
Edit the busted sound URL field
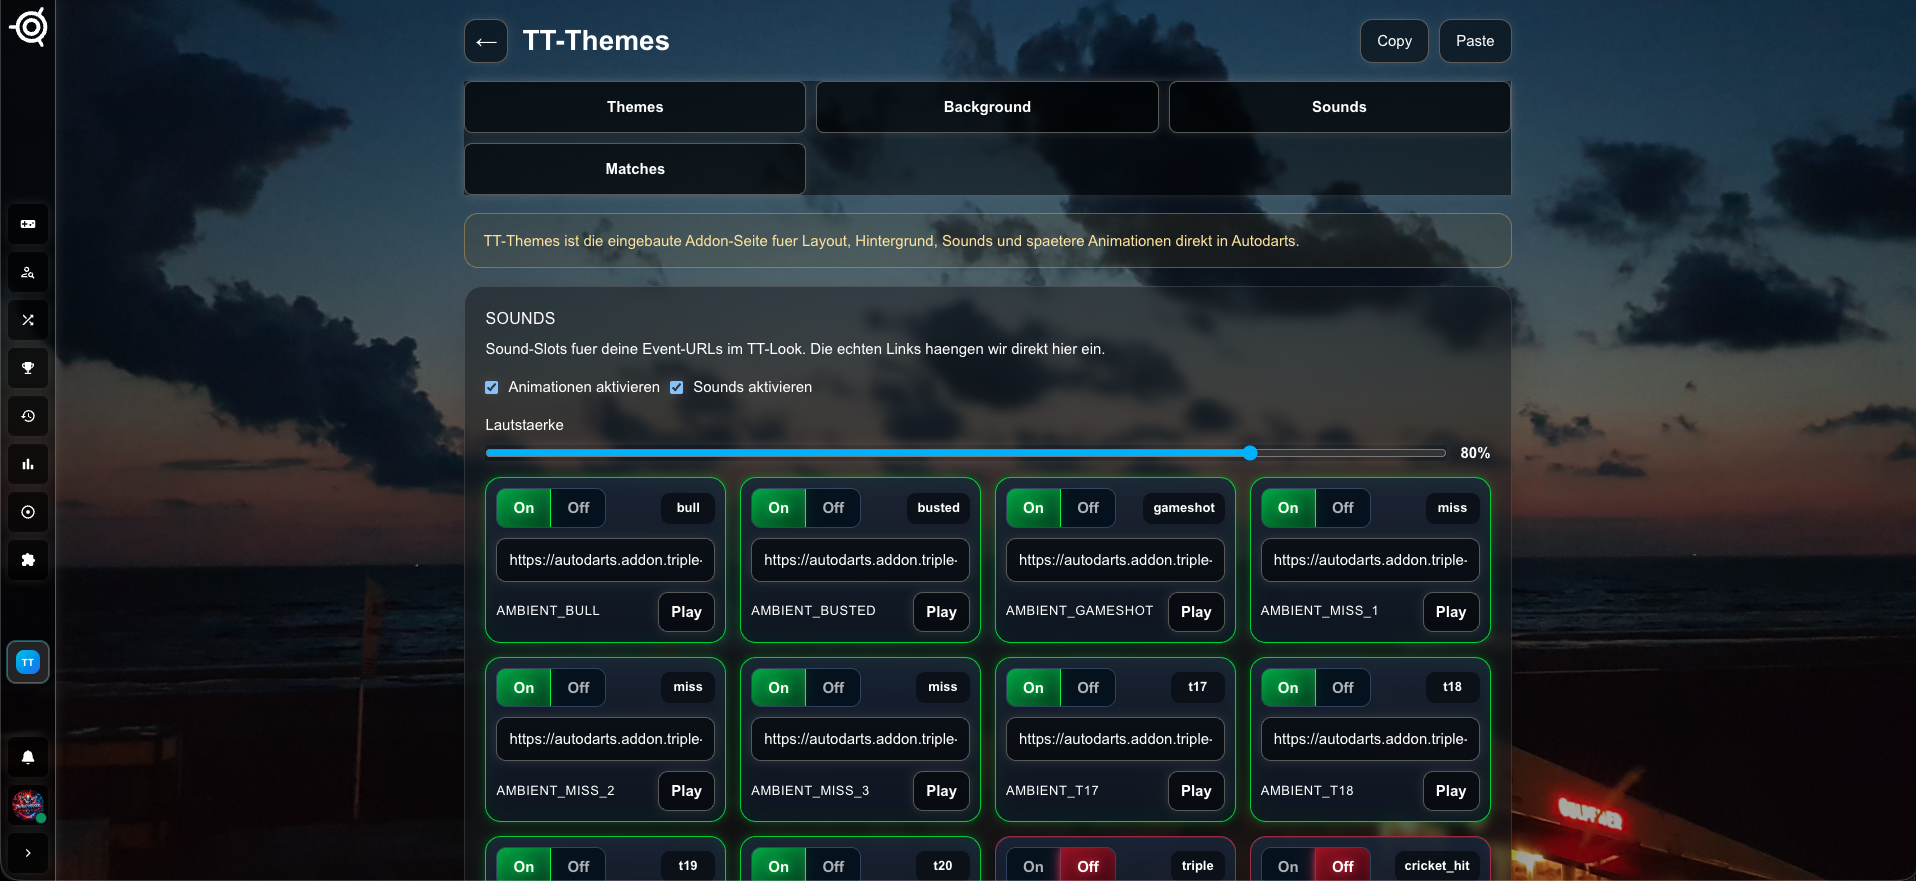(x=860, y=560)
